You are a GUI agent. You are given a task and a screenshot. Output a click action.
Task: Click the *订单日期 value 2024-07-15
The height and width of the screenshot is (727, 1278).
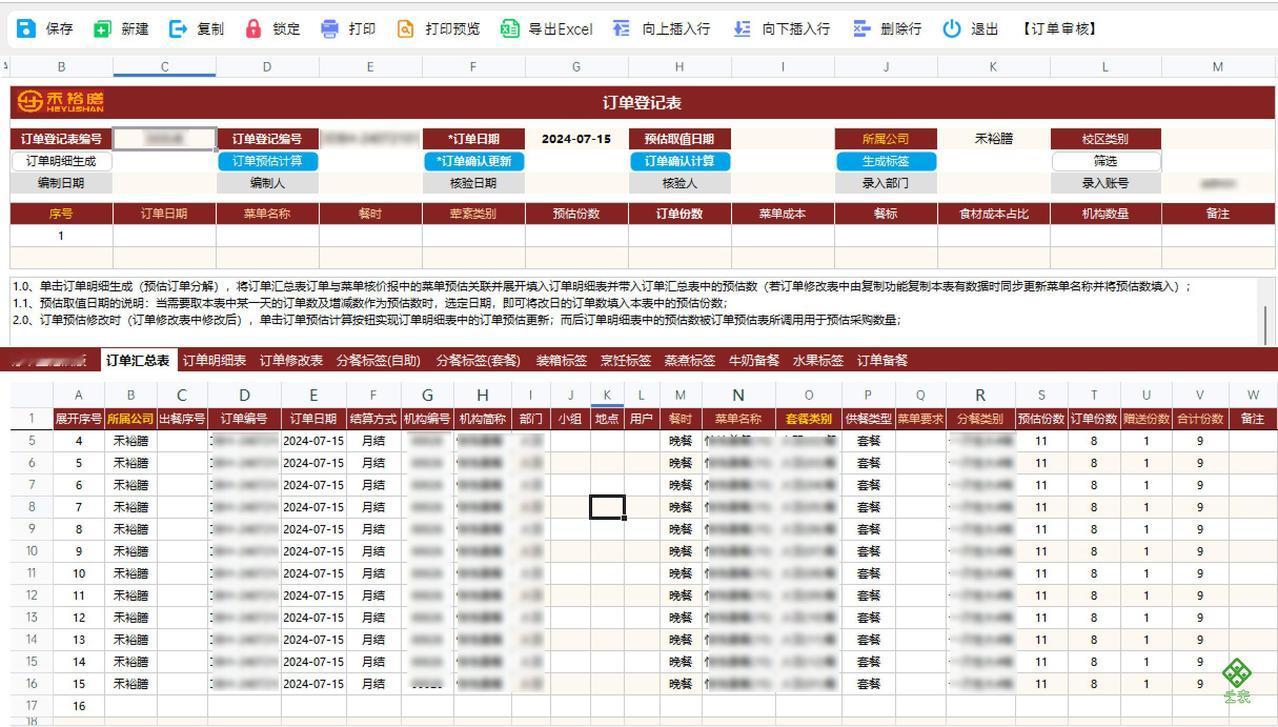coord(576,139)
